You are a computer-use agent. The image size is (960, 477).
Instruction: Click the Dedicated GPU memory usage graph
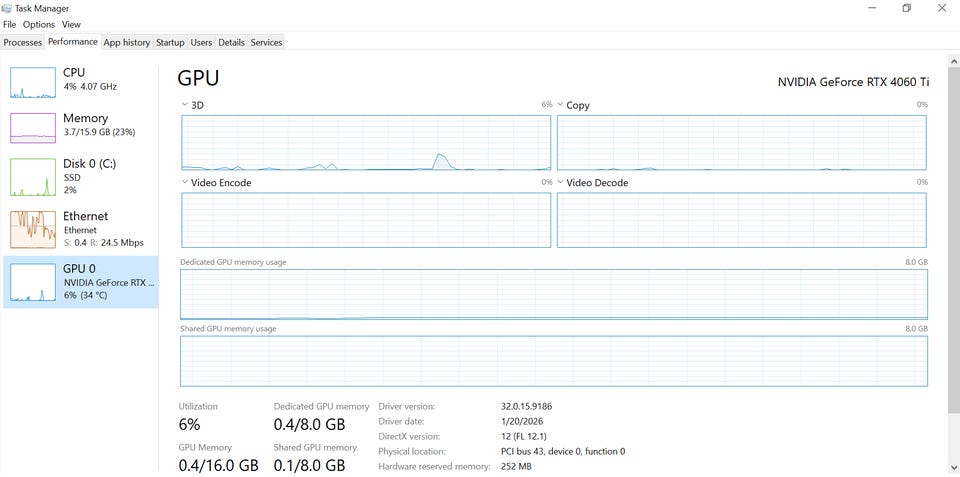pyautogui.click(x=553, y=294)
